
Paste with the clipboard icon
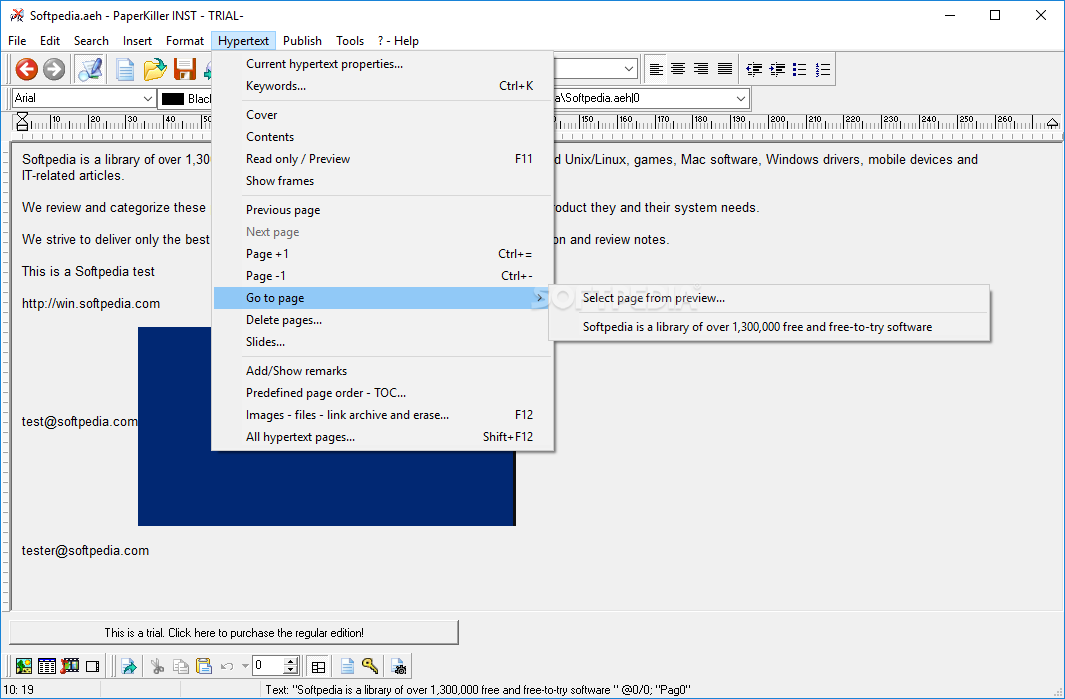[x=204, y=666]
